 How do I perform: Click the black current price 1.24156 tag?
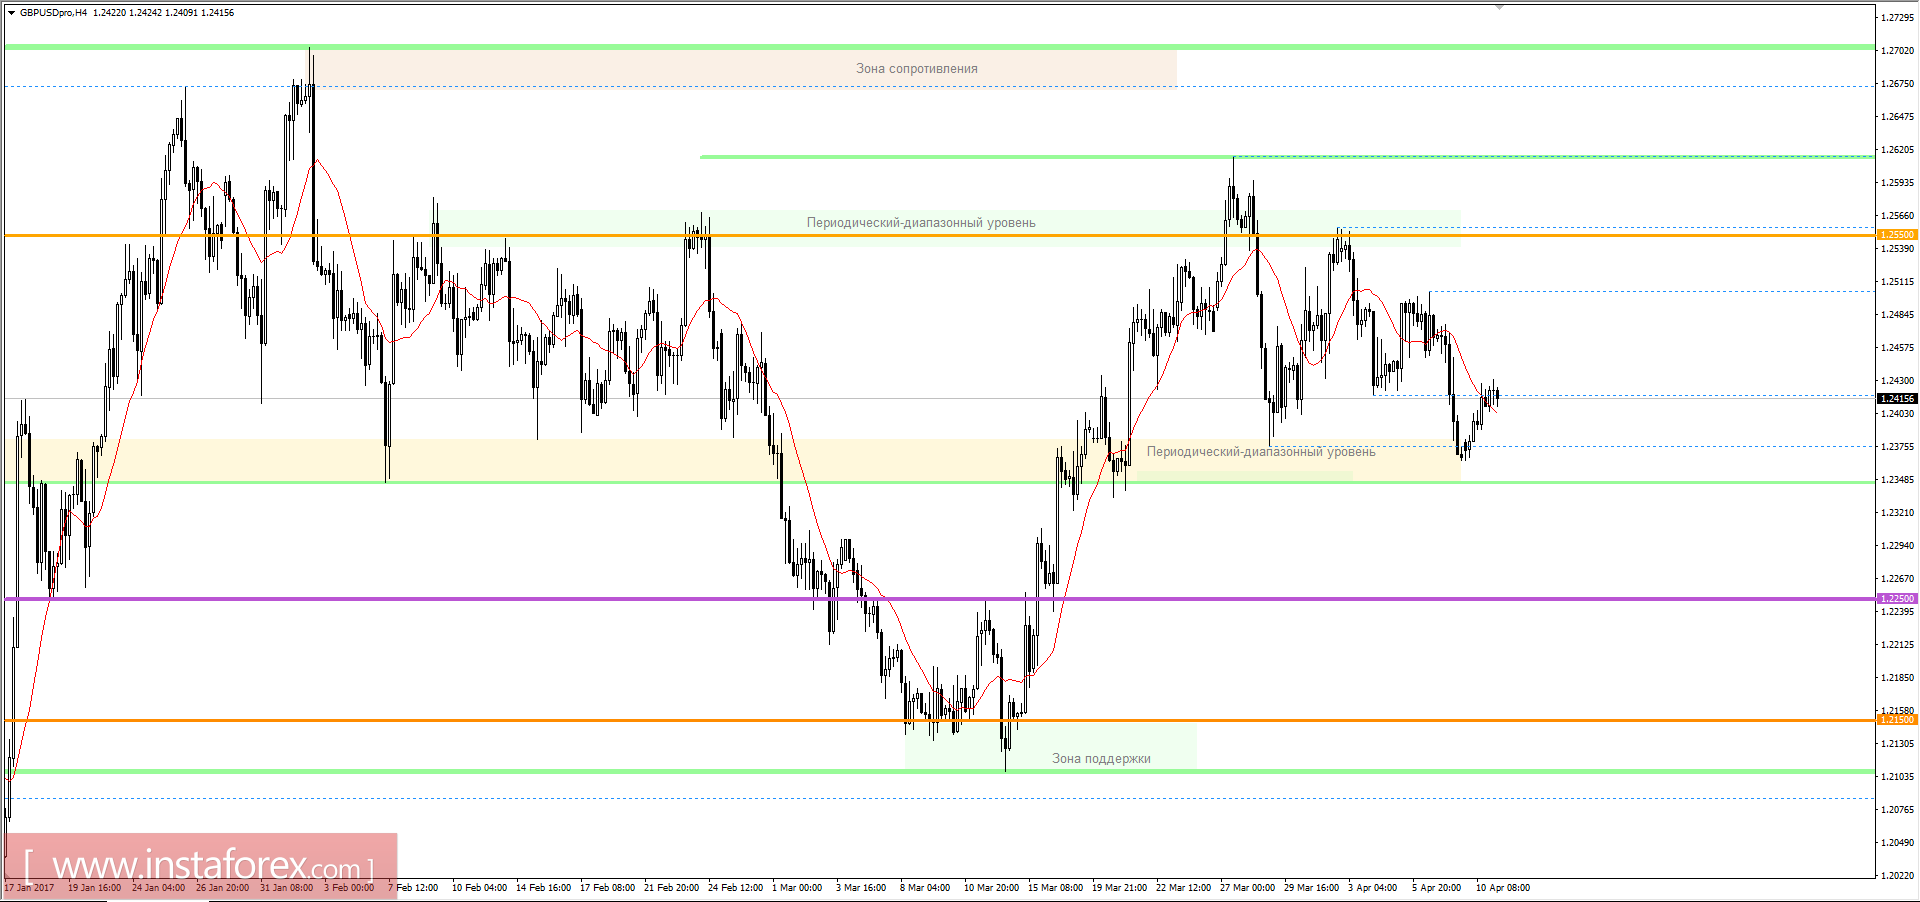pyautogui.click(x=1897, y=399)
